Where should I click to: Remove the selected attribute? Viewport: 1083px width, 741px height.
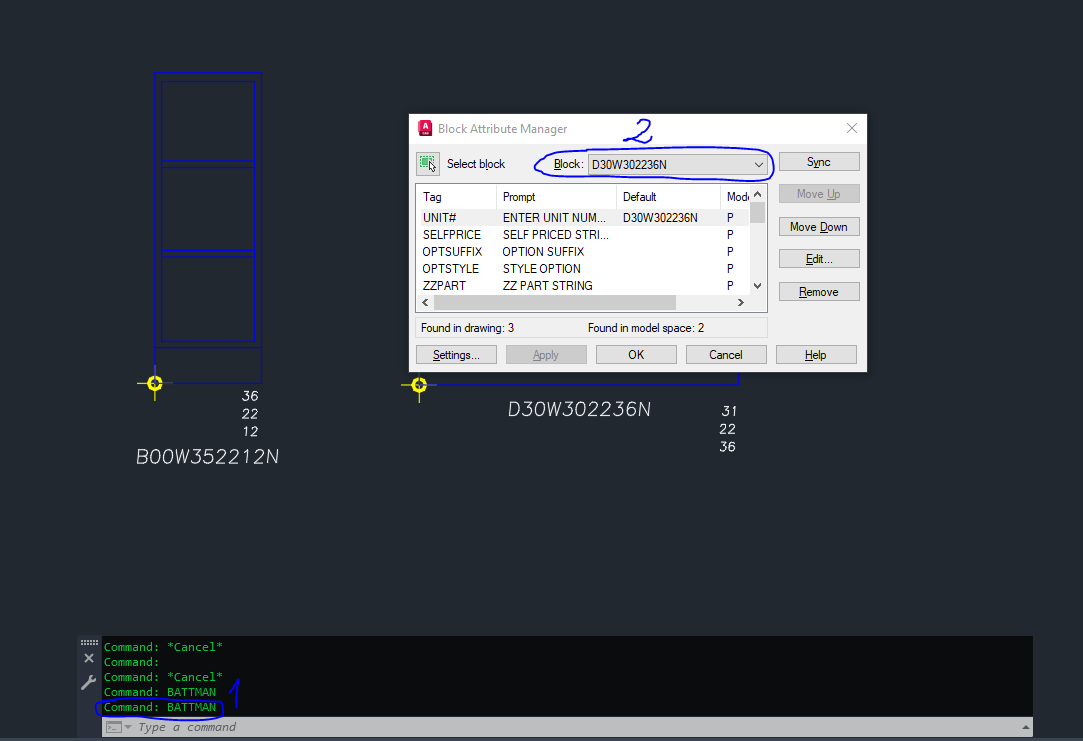pyautogui.click(x=819, y=292)
